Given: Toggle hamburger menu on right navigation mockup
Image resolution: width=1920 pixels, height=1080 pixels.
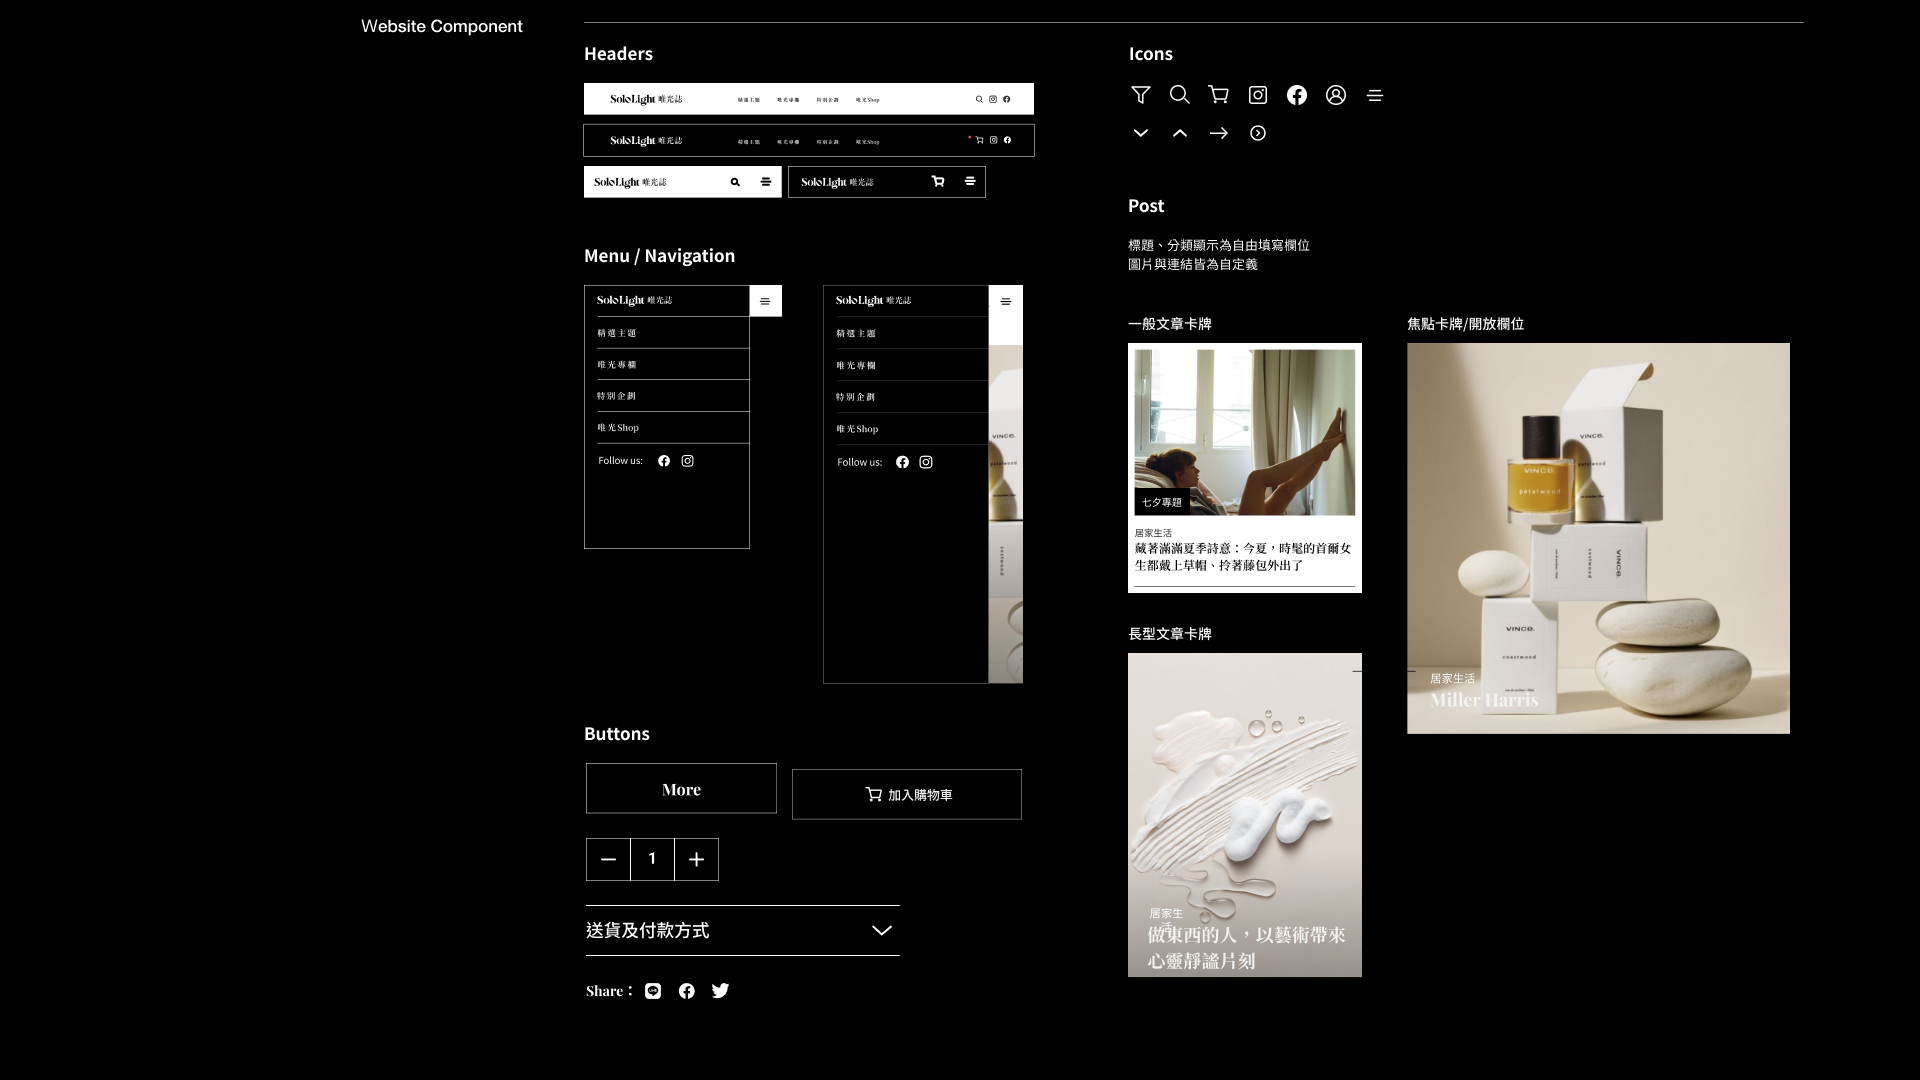Looking at the screenshot, I should [x=1005, y=301].
